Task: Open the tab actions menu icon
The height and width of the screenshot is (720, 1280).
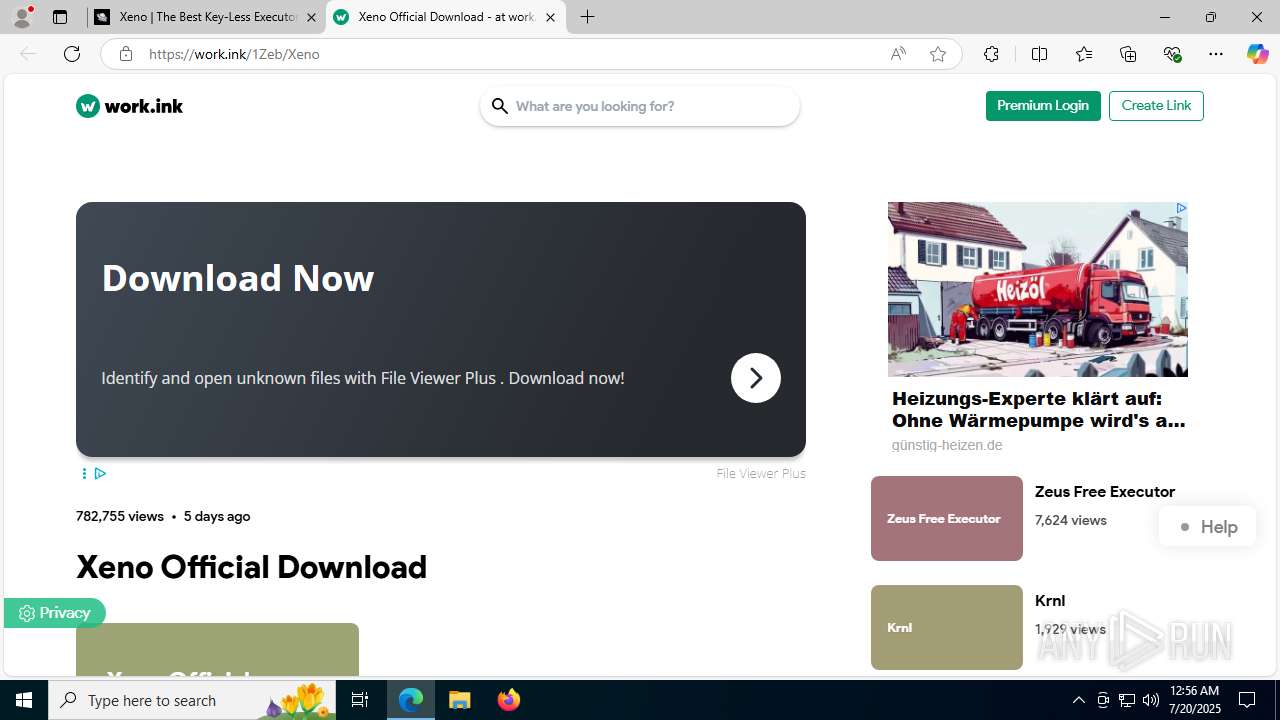Action: (60, 17)
